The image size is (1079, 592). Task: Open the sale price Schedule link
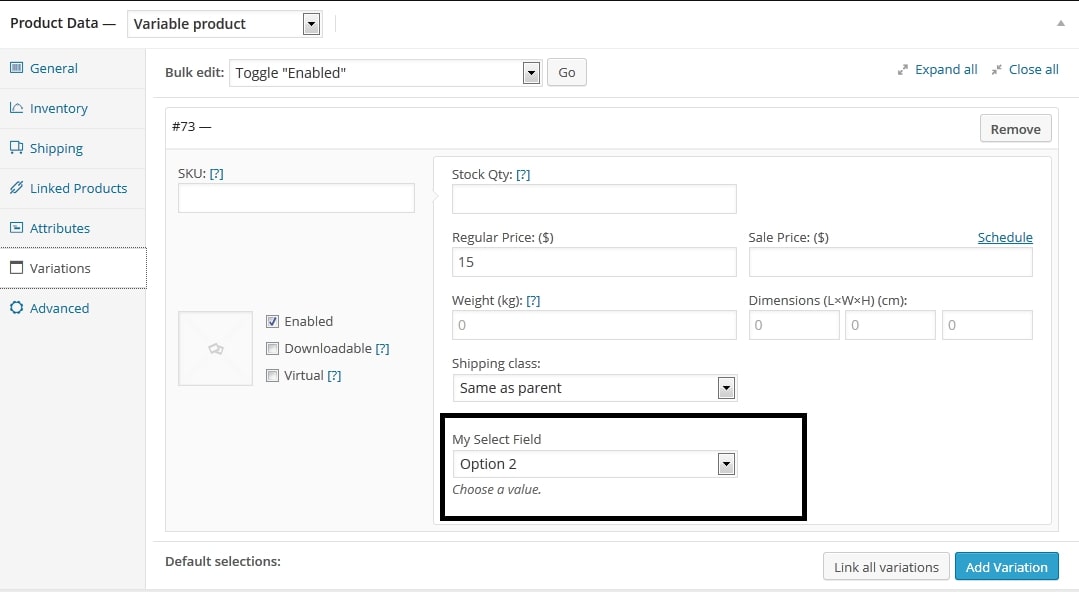click(1005, 237)
